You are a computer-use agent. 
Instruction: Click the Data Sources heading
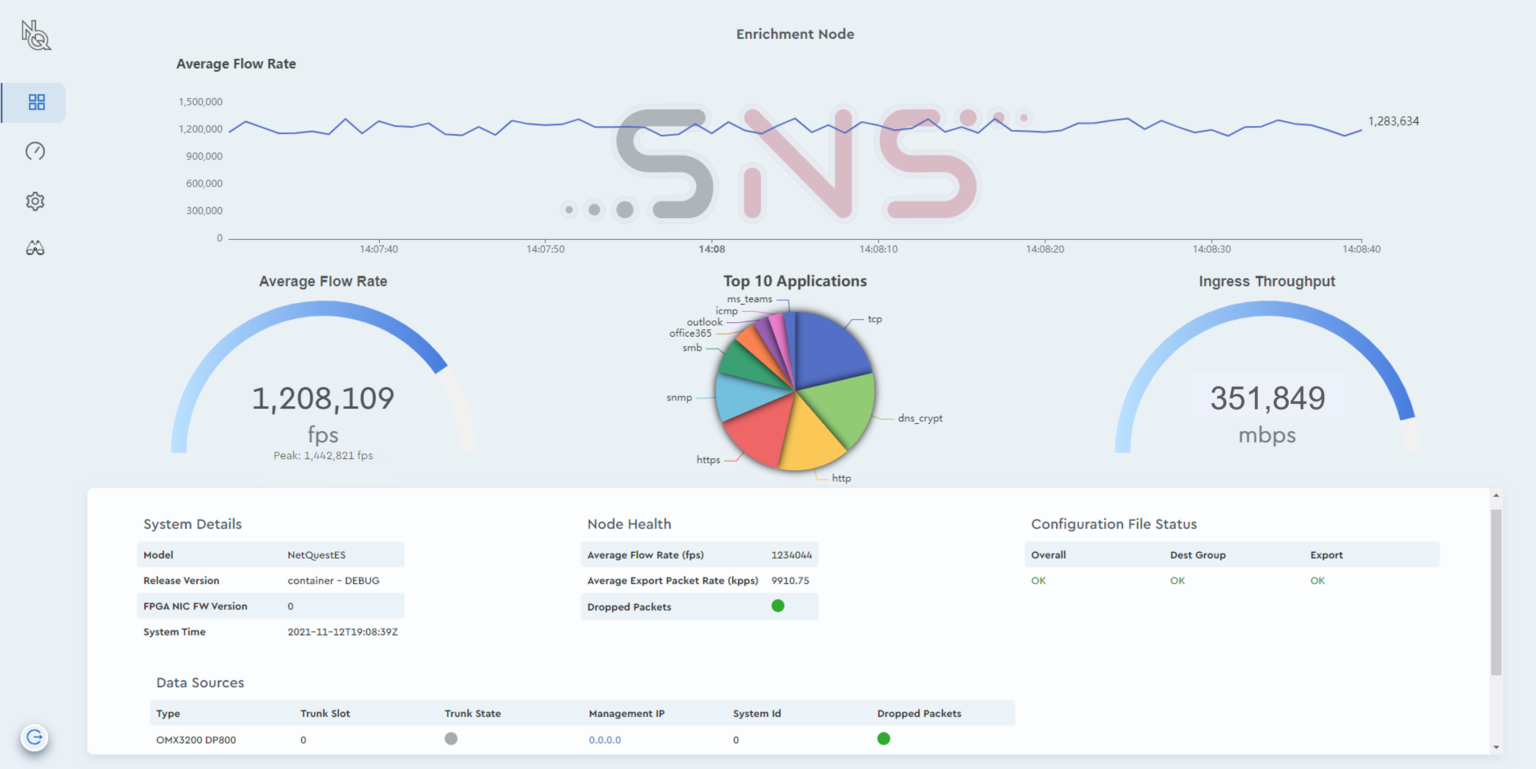click(x=200, y=683)
